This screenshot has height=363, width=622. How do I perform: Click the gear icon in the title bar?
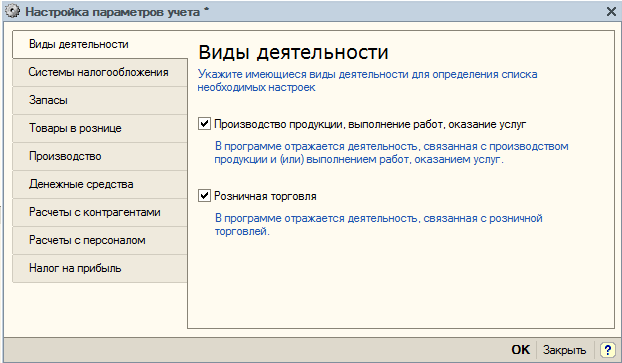click(x=12, y=11)
